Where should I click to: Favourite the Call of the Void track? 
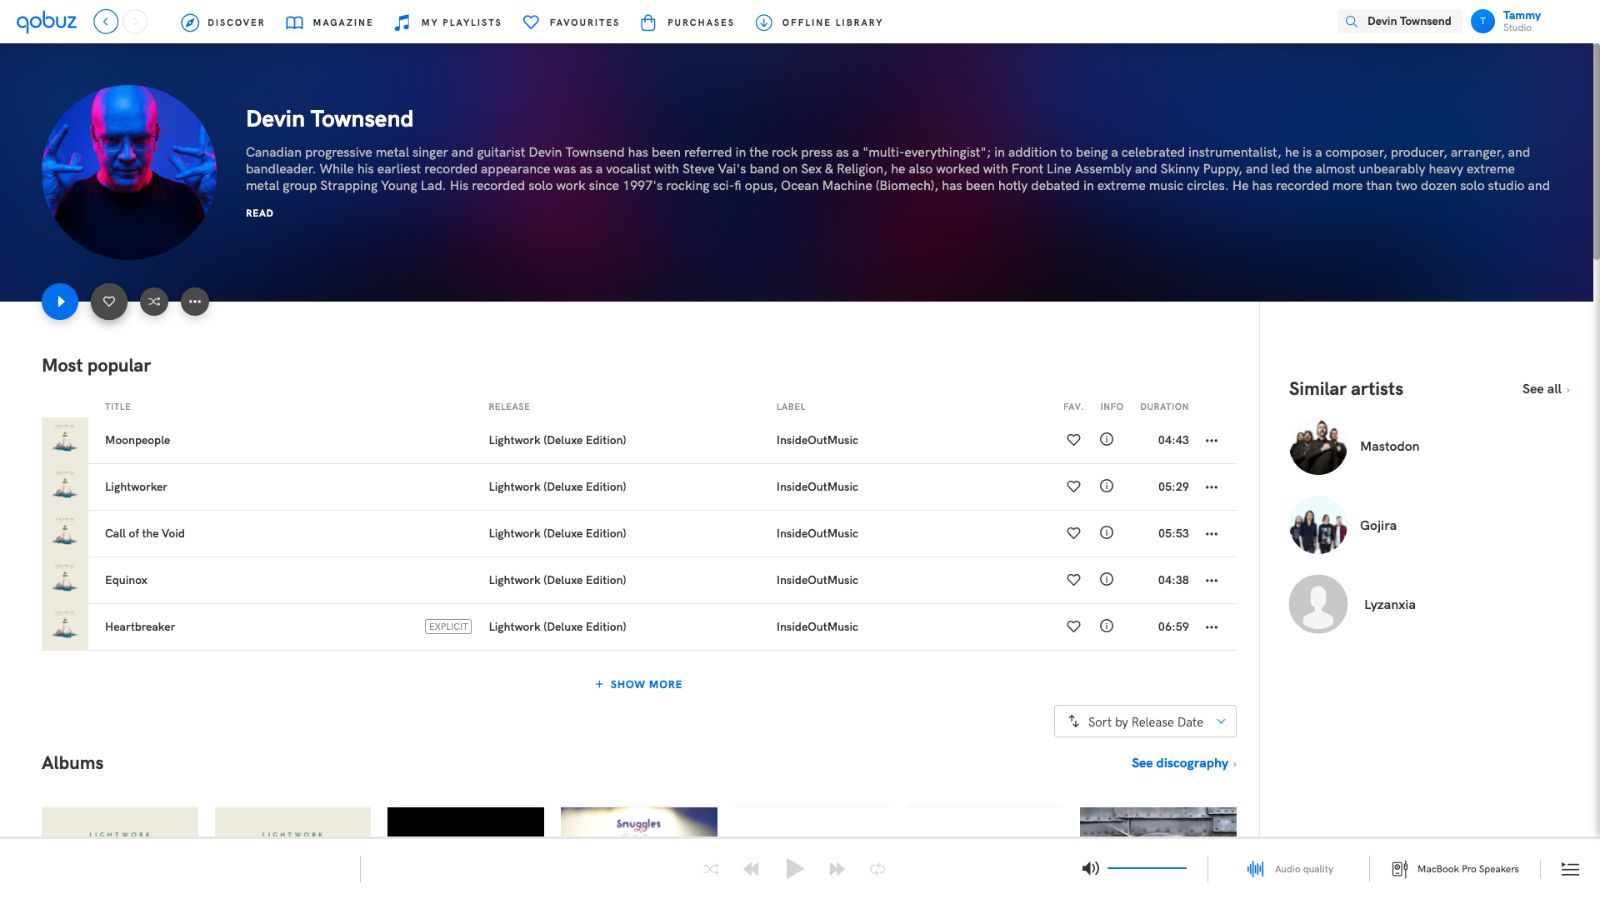pyautogui.click(x=1073, y=533)
